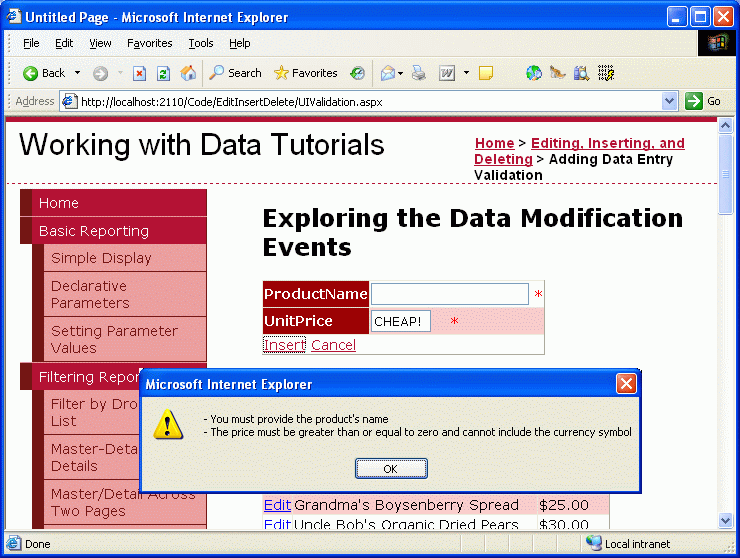Open the Edit-with dropdown arrow beside Word icon
The image size is (740, 558).
coord(466,73)
